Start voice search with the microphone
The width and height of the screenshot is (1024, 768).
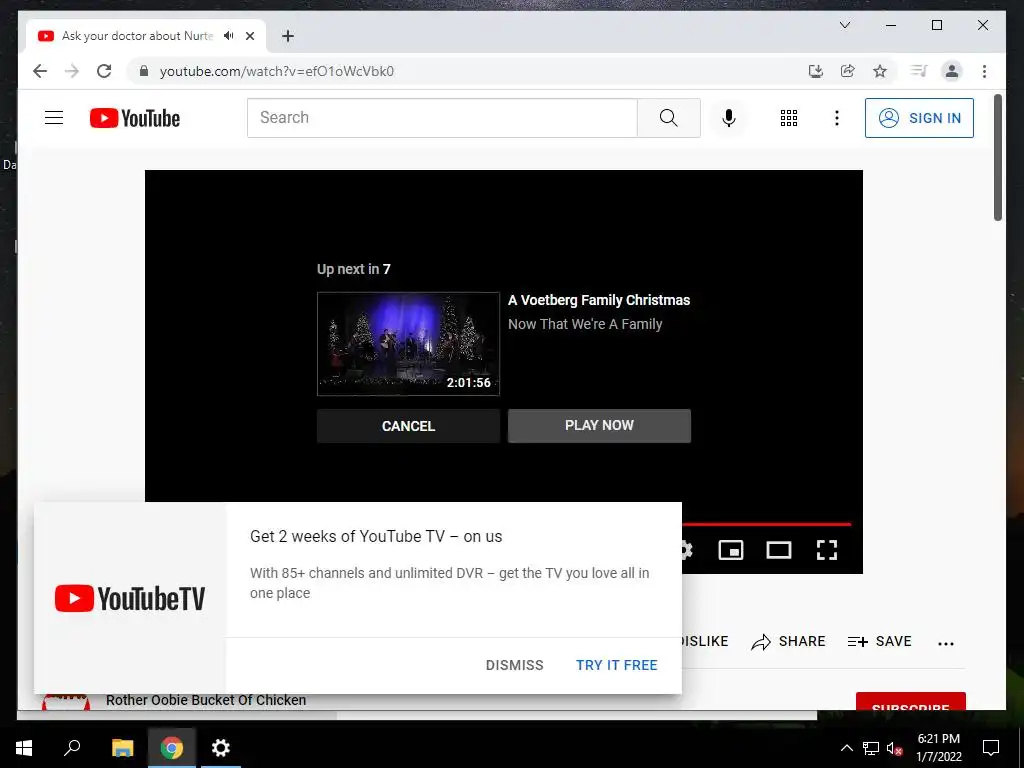[x=729, y=118]
